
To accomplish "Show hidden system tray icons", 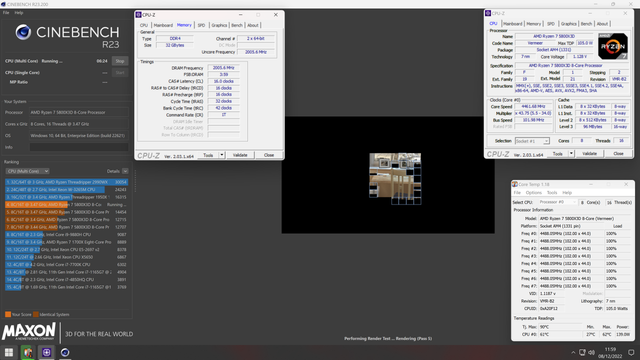I will [573, 353].
